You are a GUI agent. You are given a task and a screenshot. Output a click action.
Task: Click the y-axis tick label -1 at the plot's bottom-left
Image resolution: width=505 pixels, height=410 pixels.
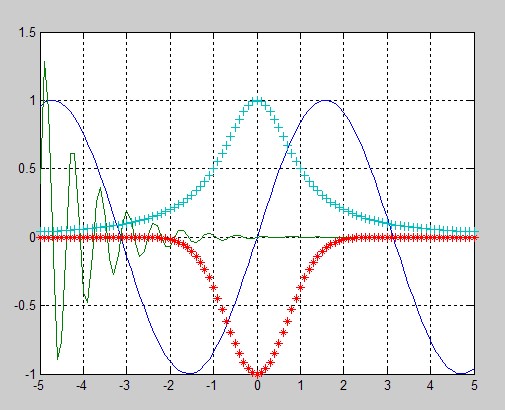point(30,374)
